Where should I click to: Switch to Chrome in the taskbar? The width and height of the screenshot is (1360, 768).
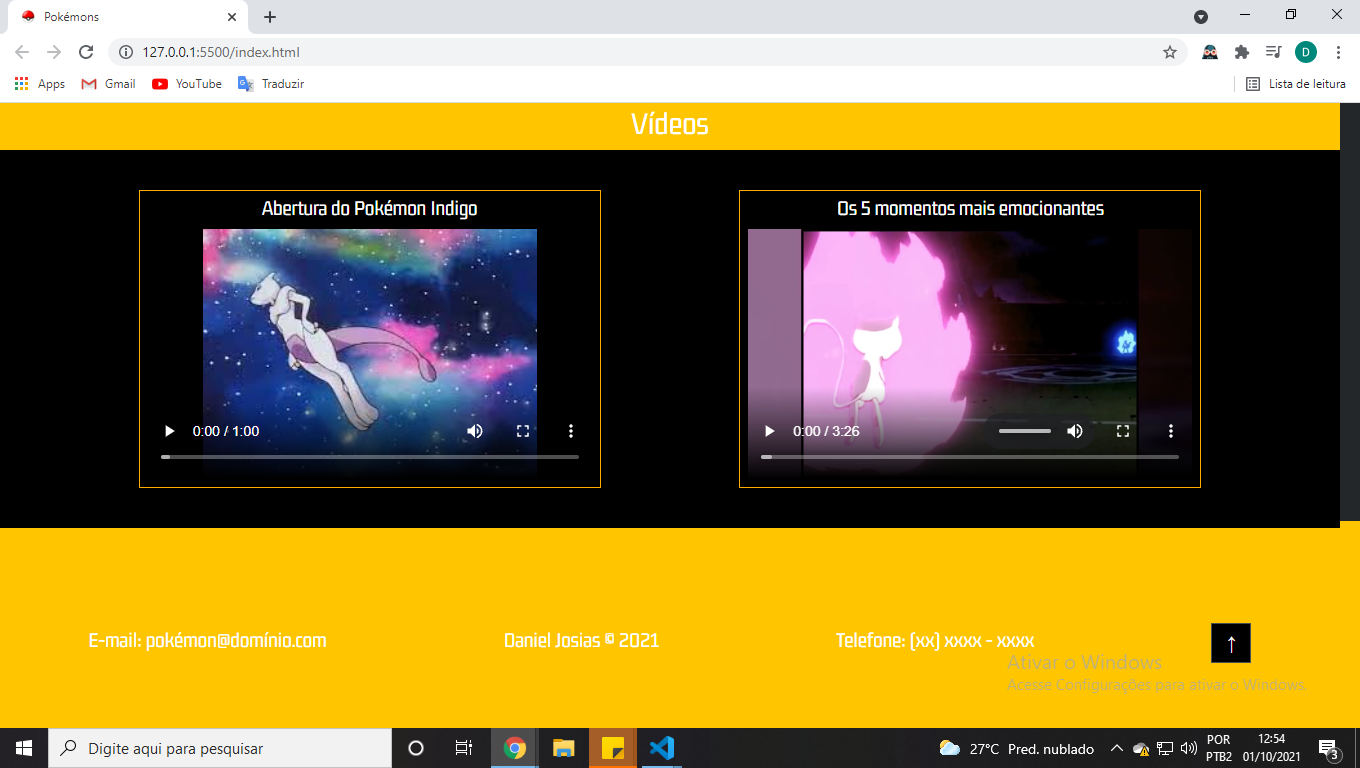coord(515,748)
